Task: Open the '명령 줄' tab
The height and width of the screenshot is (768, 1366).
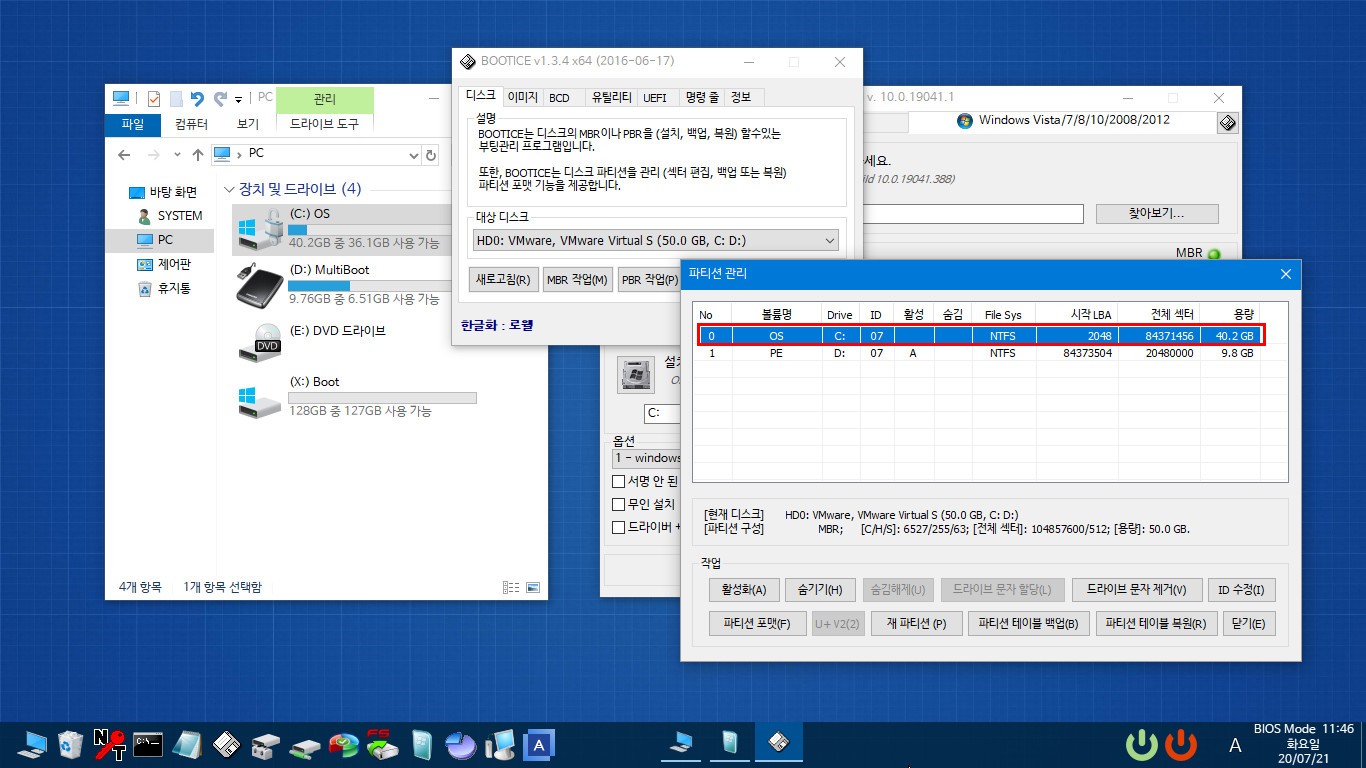Action: [x=701, y=97]
